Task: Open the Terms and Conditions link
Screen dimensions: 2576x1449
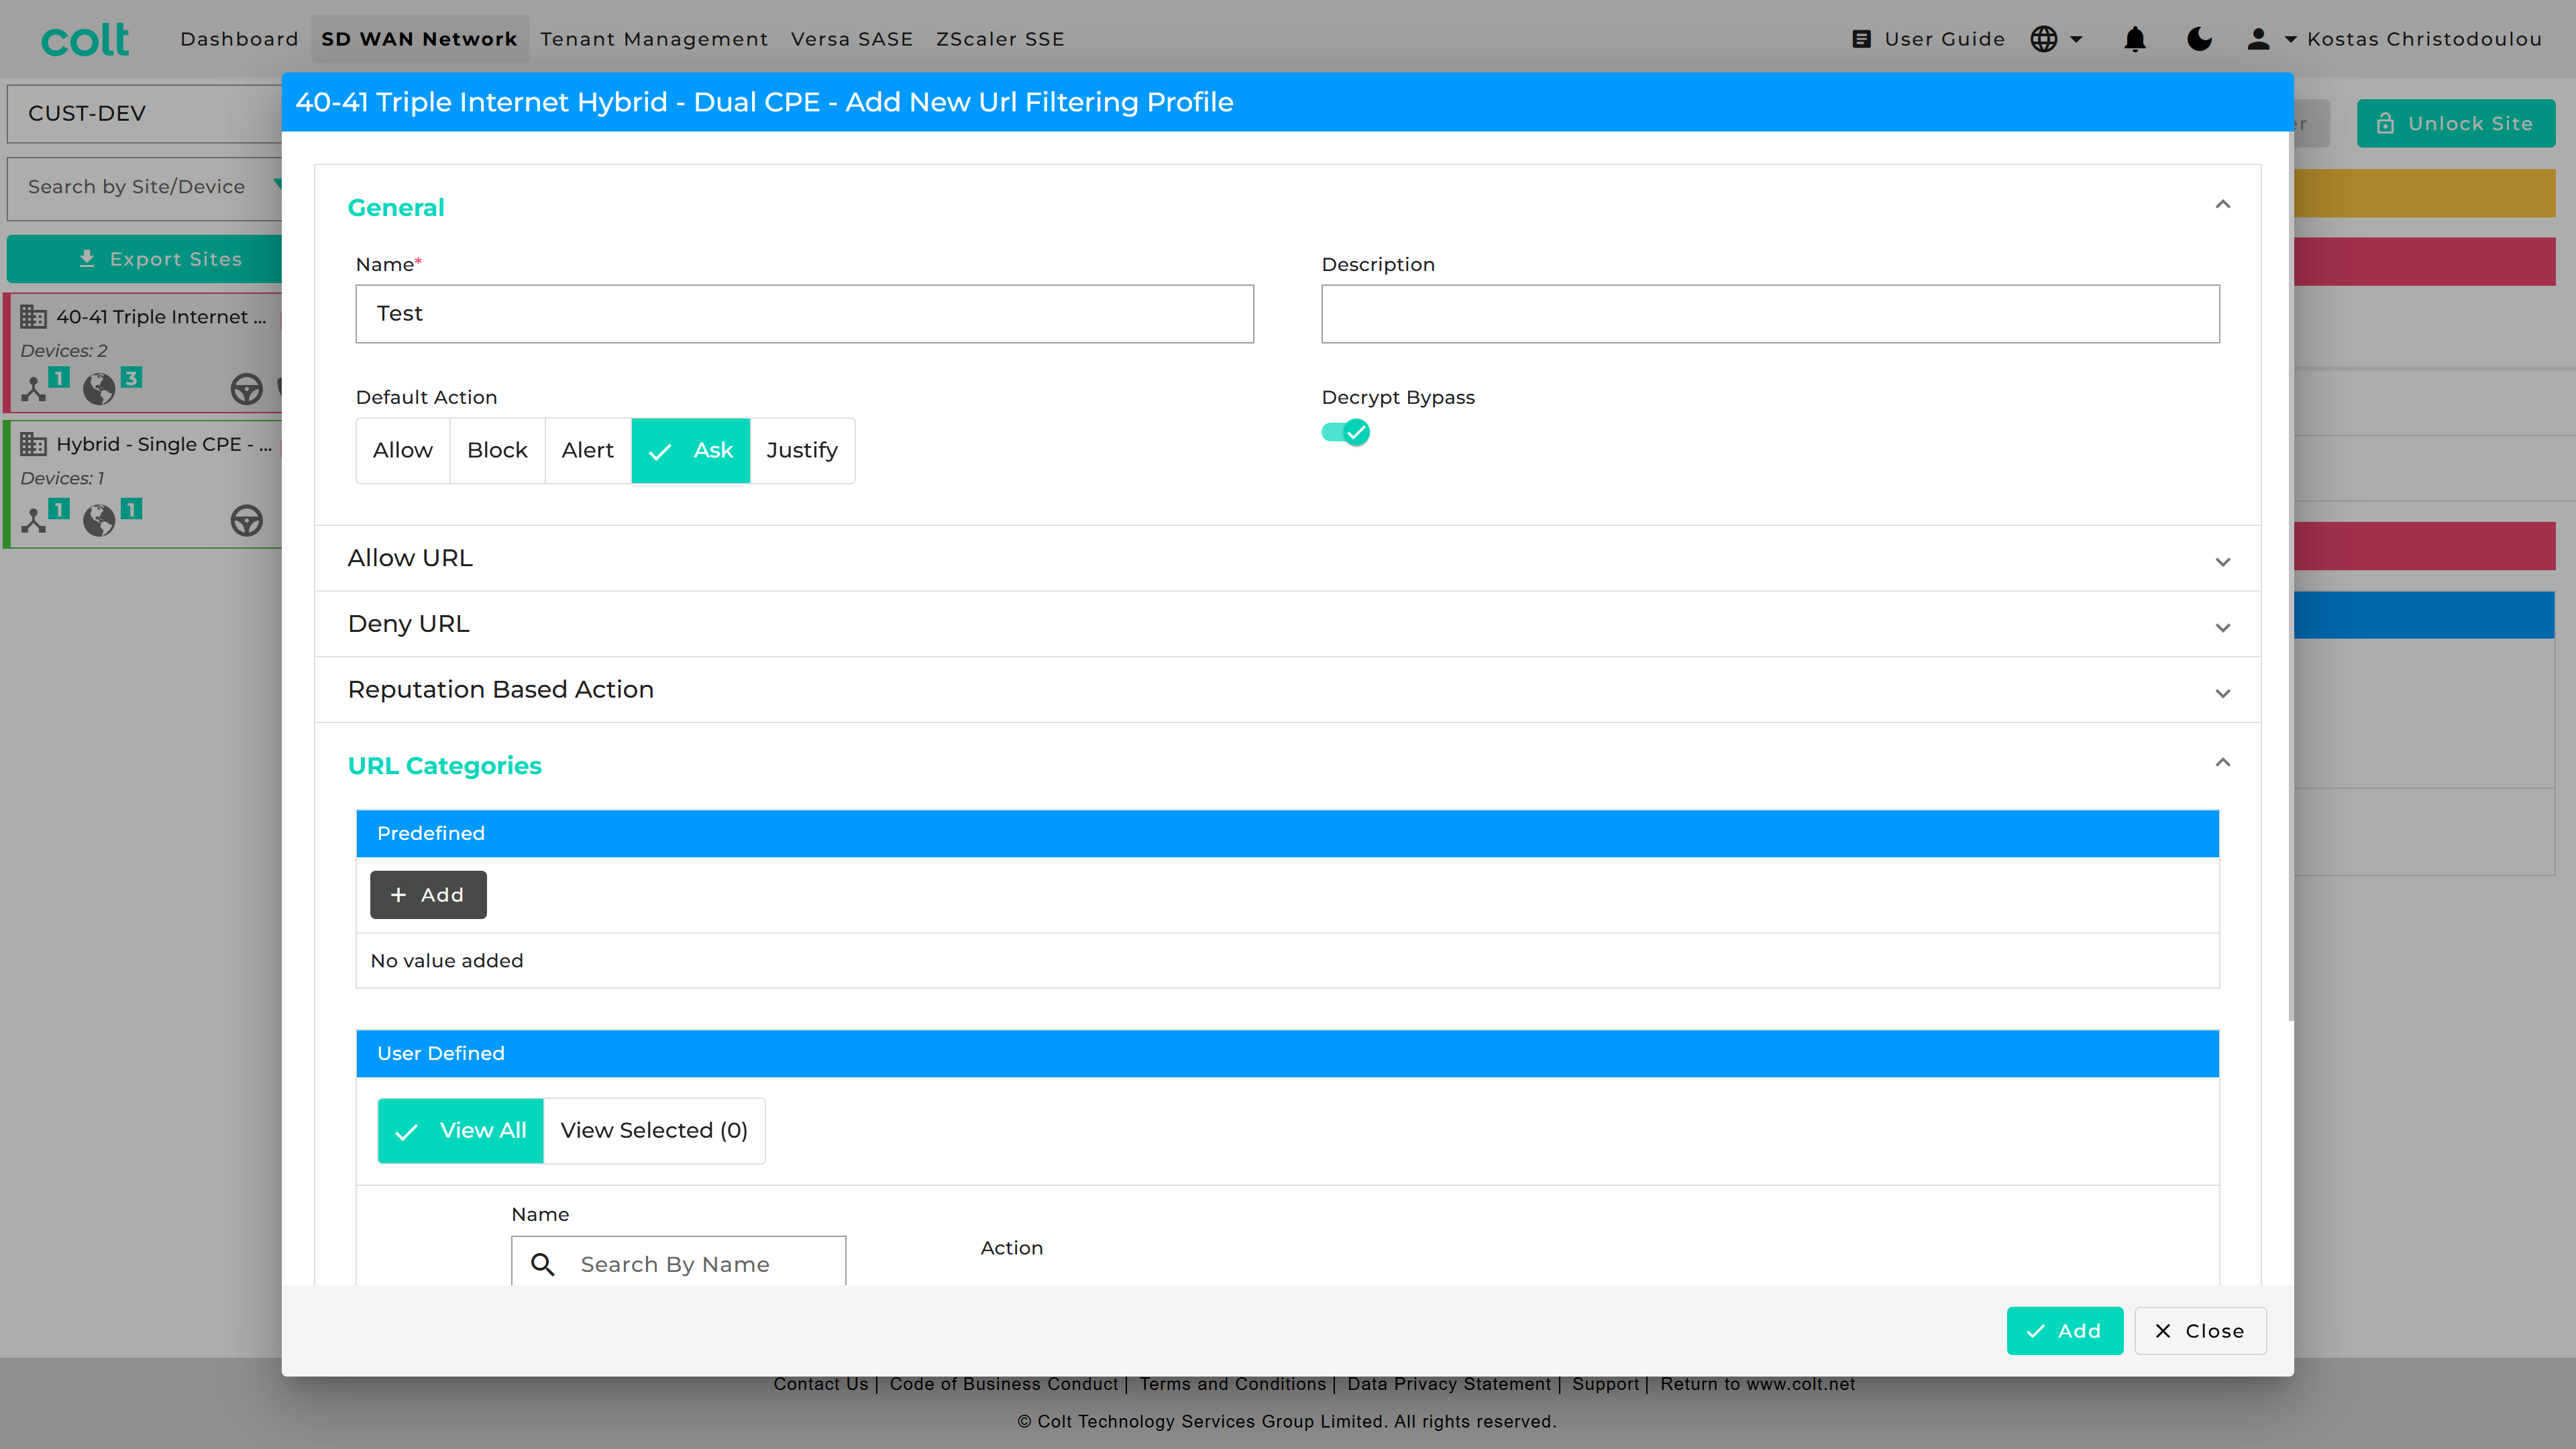Action: click(1232, 1384)
